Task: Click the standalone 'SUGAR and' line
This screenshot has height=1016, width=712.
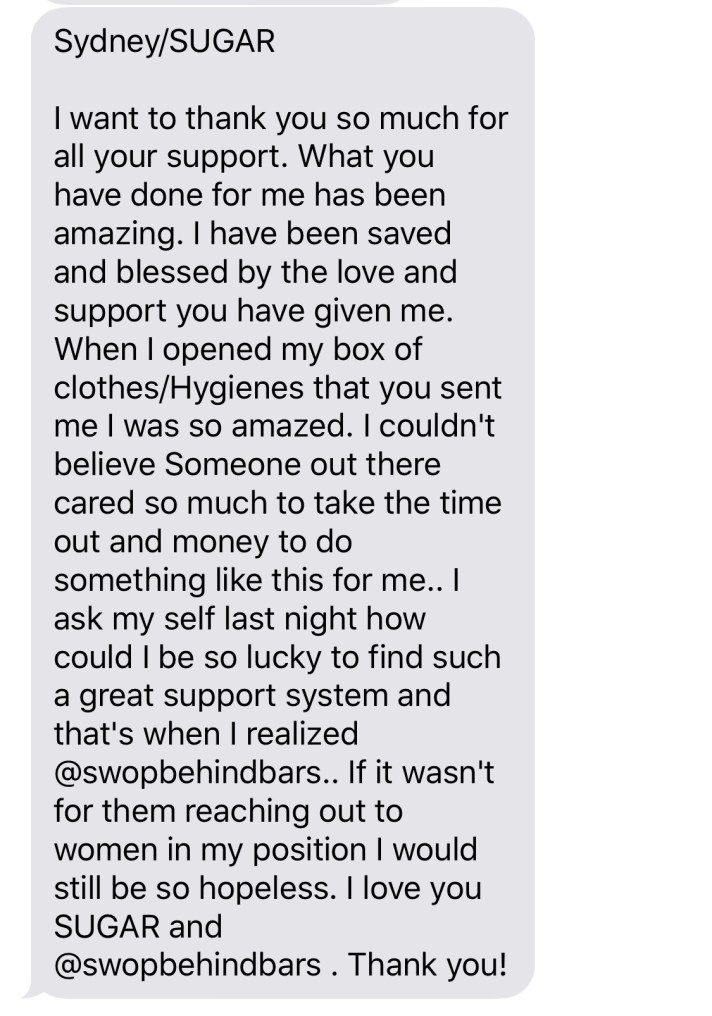Action: tap(138, 927)
